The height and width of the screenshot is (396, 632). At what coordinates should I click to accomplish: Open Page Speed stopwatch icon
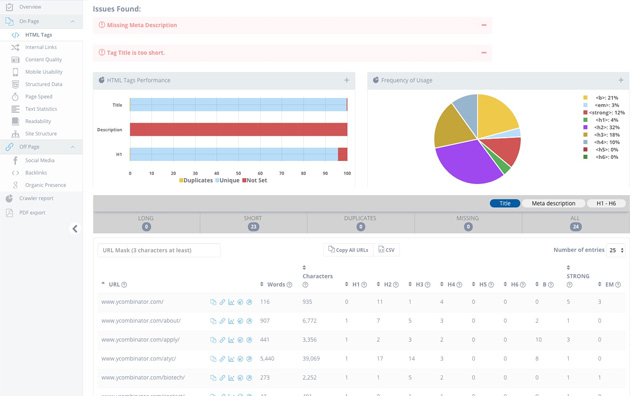tap(15, 97)
